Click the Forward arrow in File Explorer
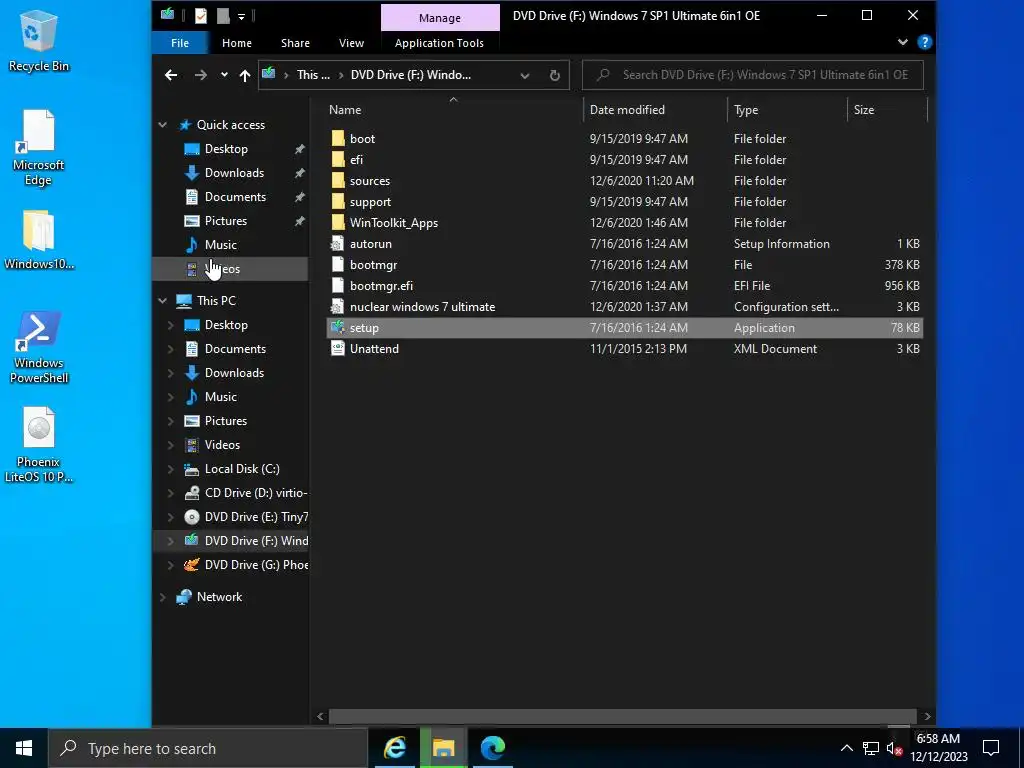This screenshot has height=768, width=1024. (200, 75)
